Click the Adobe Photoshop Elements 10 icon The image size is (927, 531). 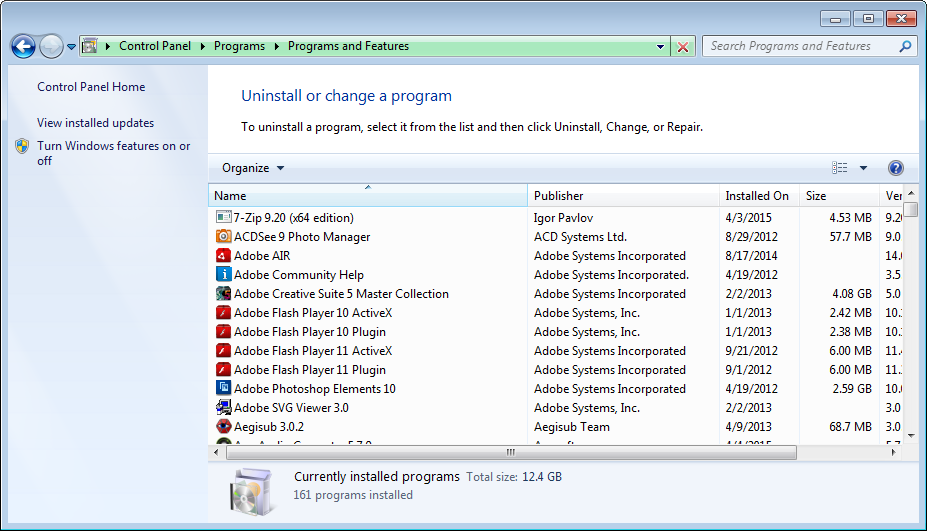[223, 388]
